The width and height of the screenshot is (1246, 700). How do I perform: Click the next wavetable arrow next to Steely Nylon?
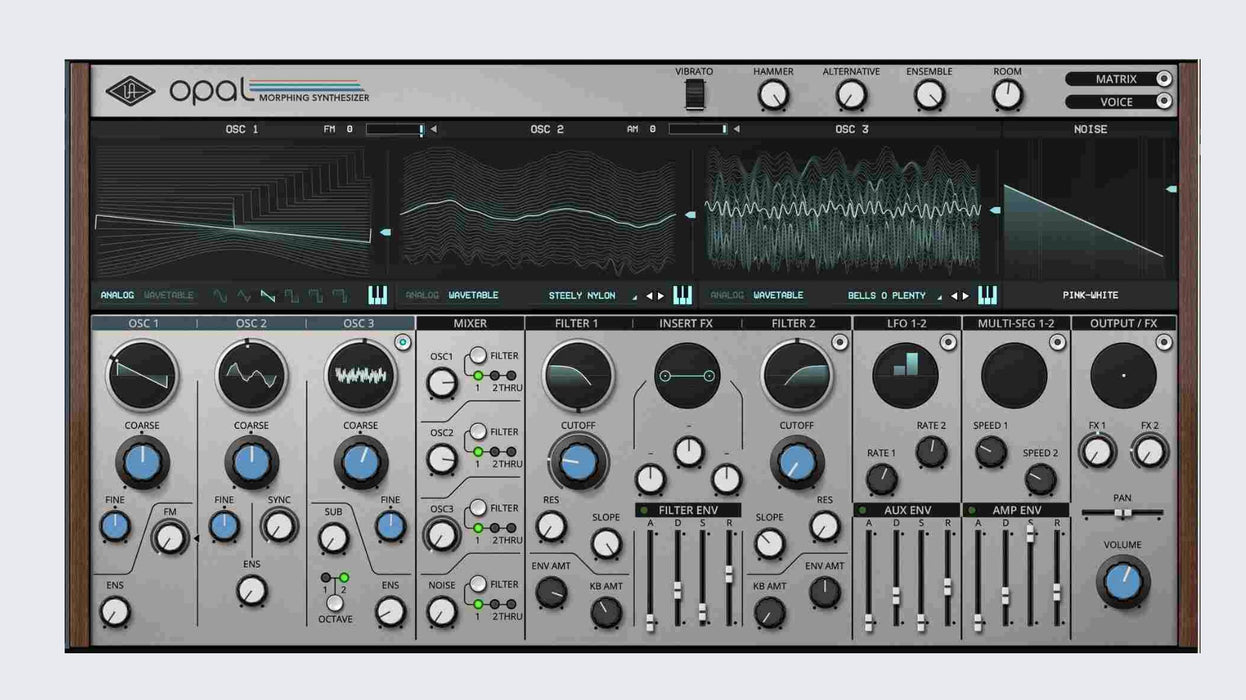pyautogui.click(x=660, y=296)
